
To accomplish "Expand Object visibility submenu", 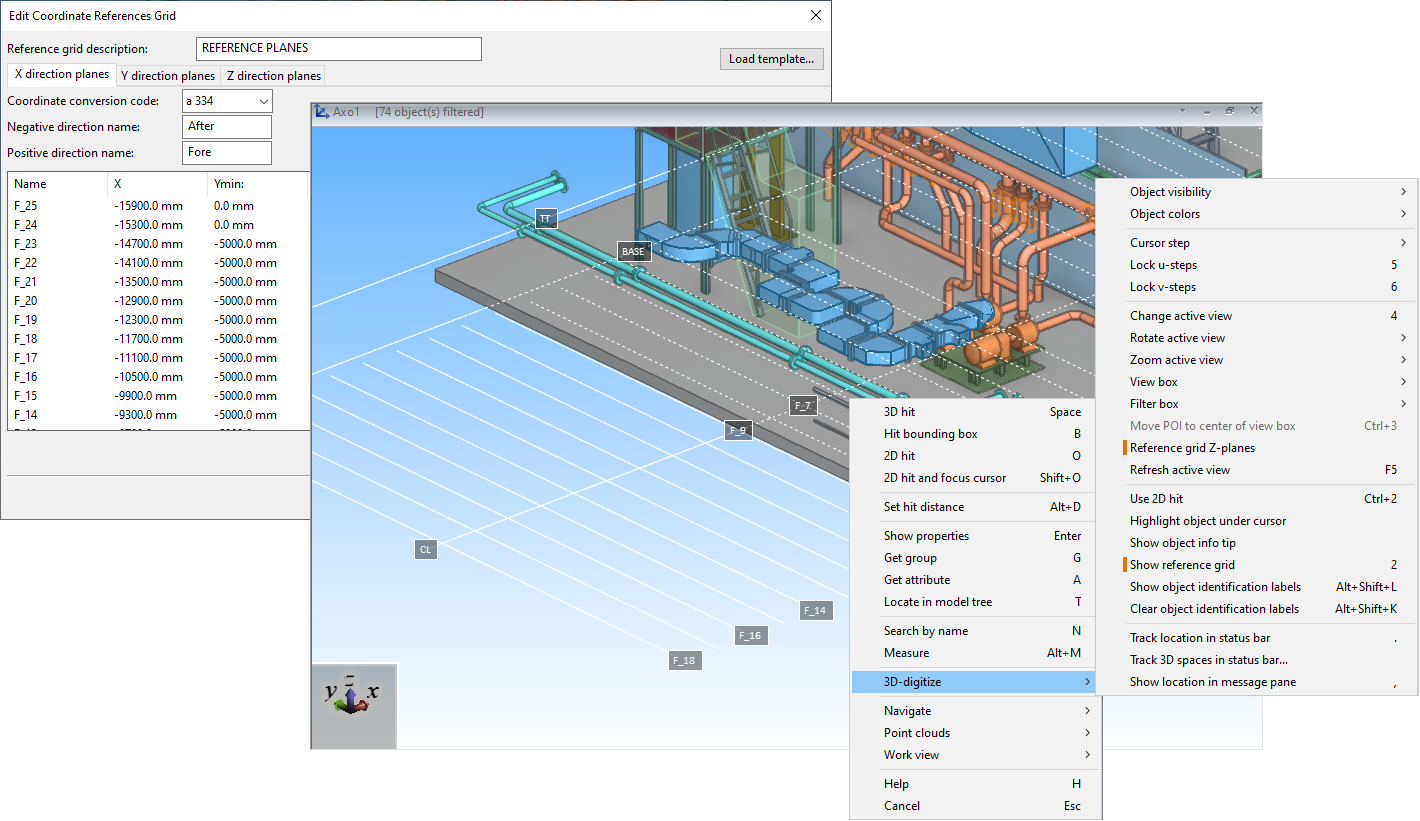I will pyautogui.click(x=1259, y=192).
